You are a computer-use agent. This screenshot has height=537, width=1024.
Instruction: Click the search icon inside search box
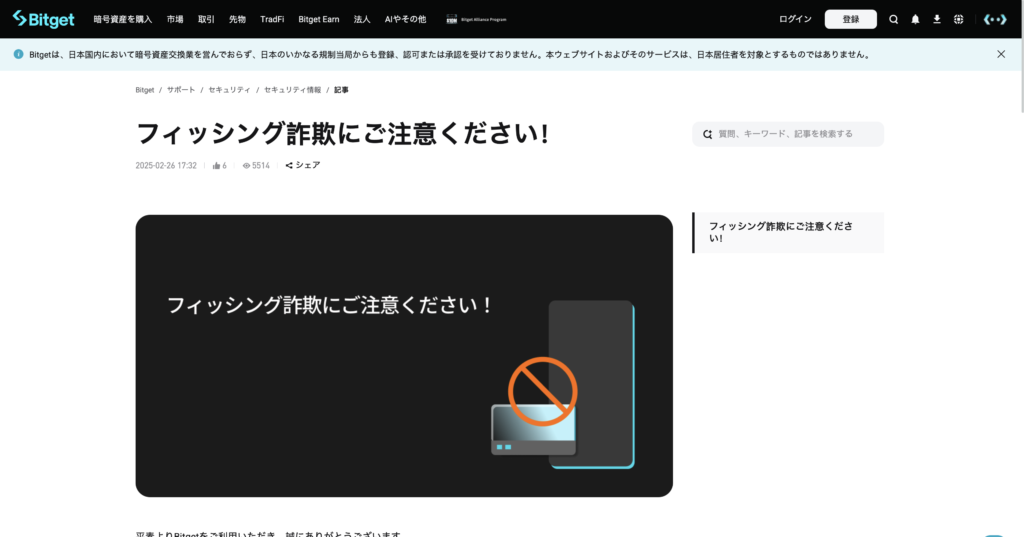707,134
